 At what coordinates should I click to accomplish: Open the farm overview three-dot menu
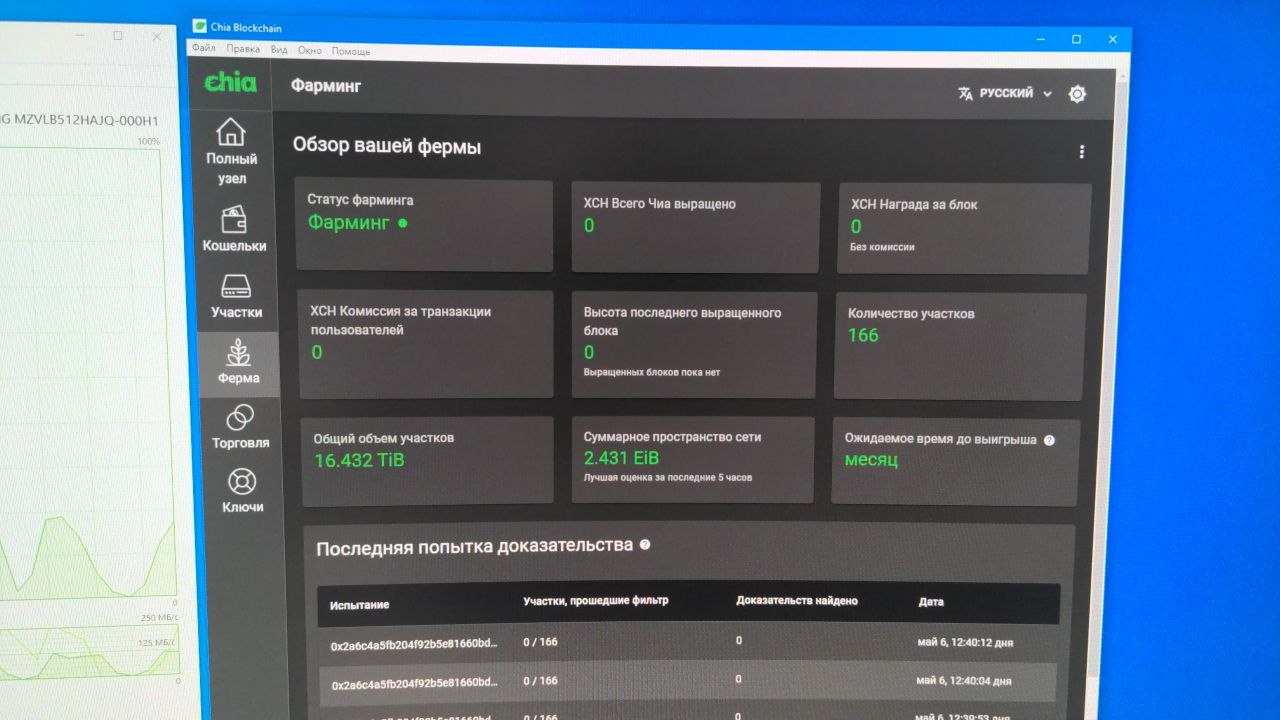coord(1081,152)
